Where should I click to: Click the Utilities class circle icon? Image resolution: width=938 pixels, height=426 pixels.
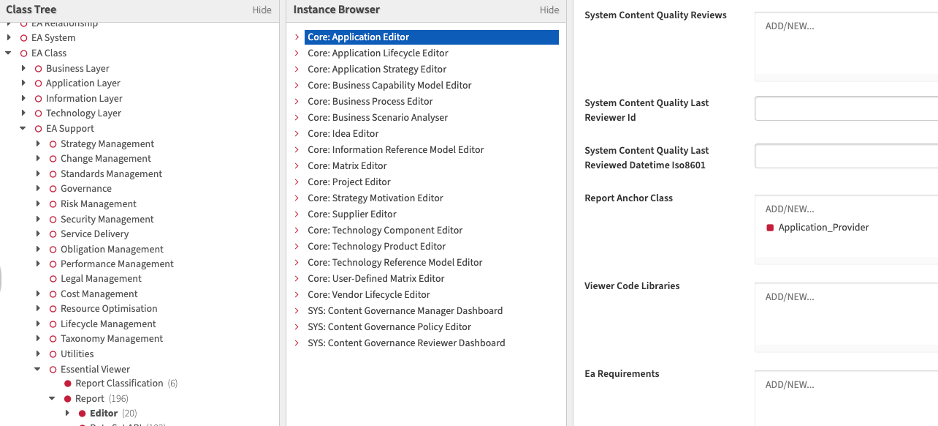pyautogui.click(x=53, y=354)
